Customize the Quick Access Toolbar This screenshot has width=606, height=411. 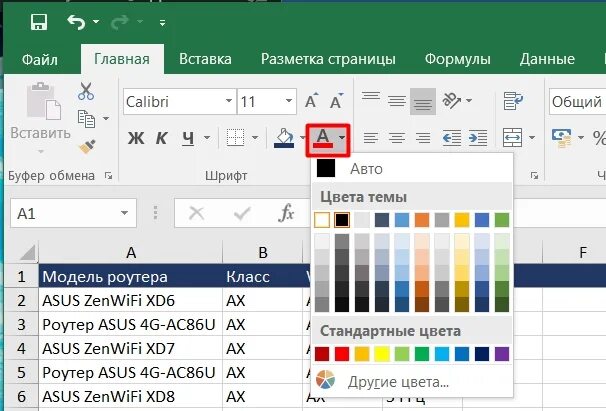point(162,23)
